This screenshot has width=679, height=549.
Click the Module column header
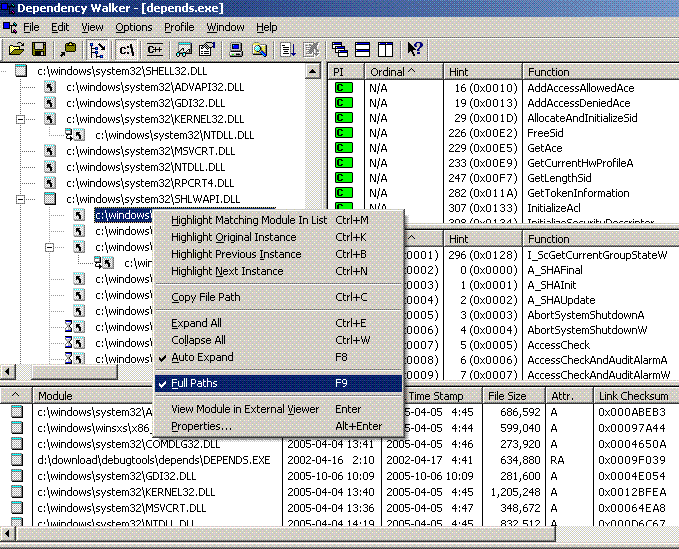pyautogui.click(x=93, y=396)
